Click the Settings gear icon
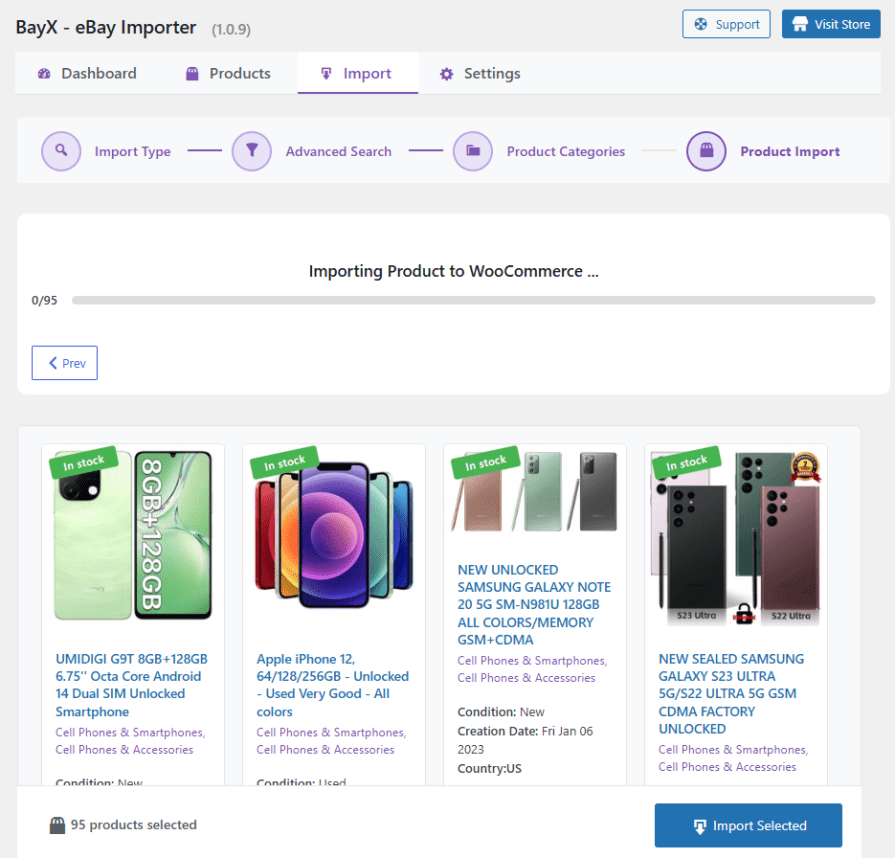The height and width of the screenshot is (858, 895). click(x=447, y=74)
